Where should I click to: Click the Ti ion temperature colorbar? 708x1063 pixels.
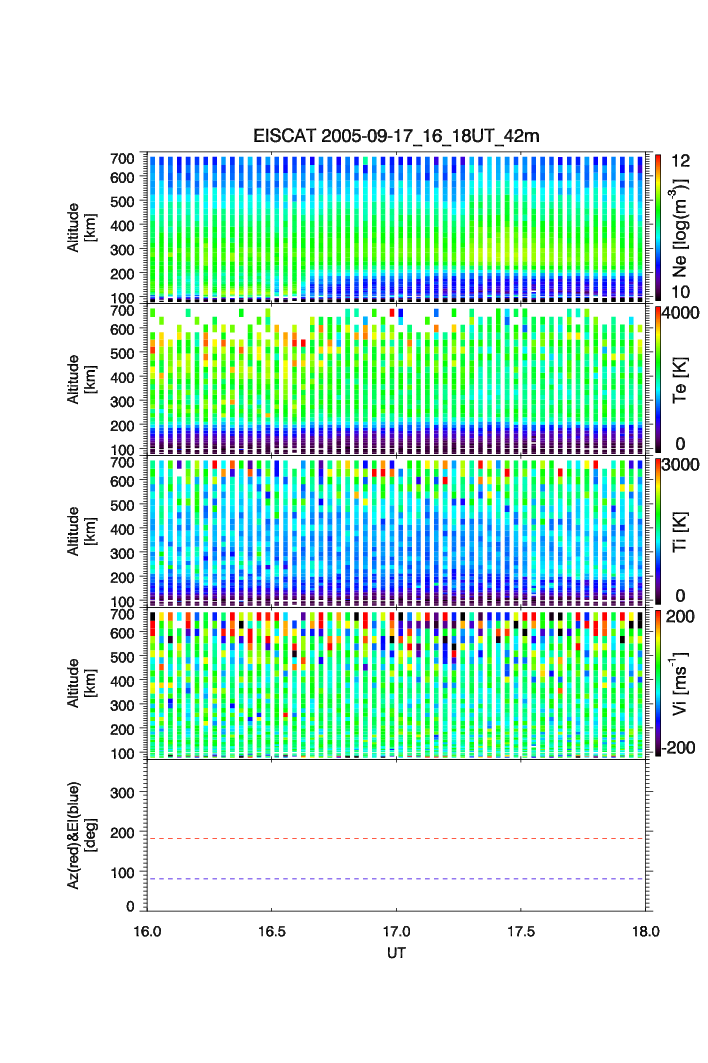[x=658, y=532]
